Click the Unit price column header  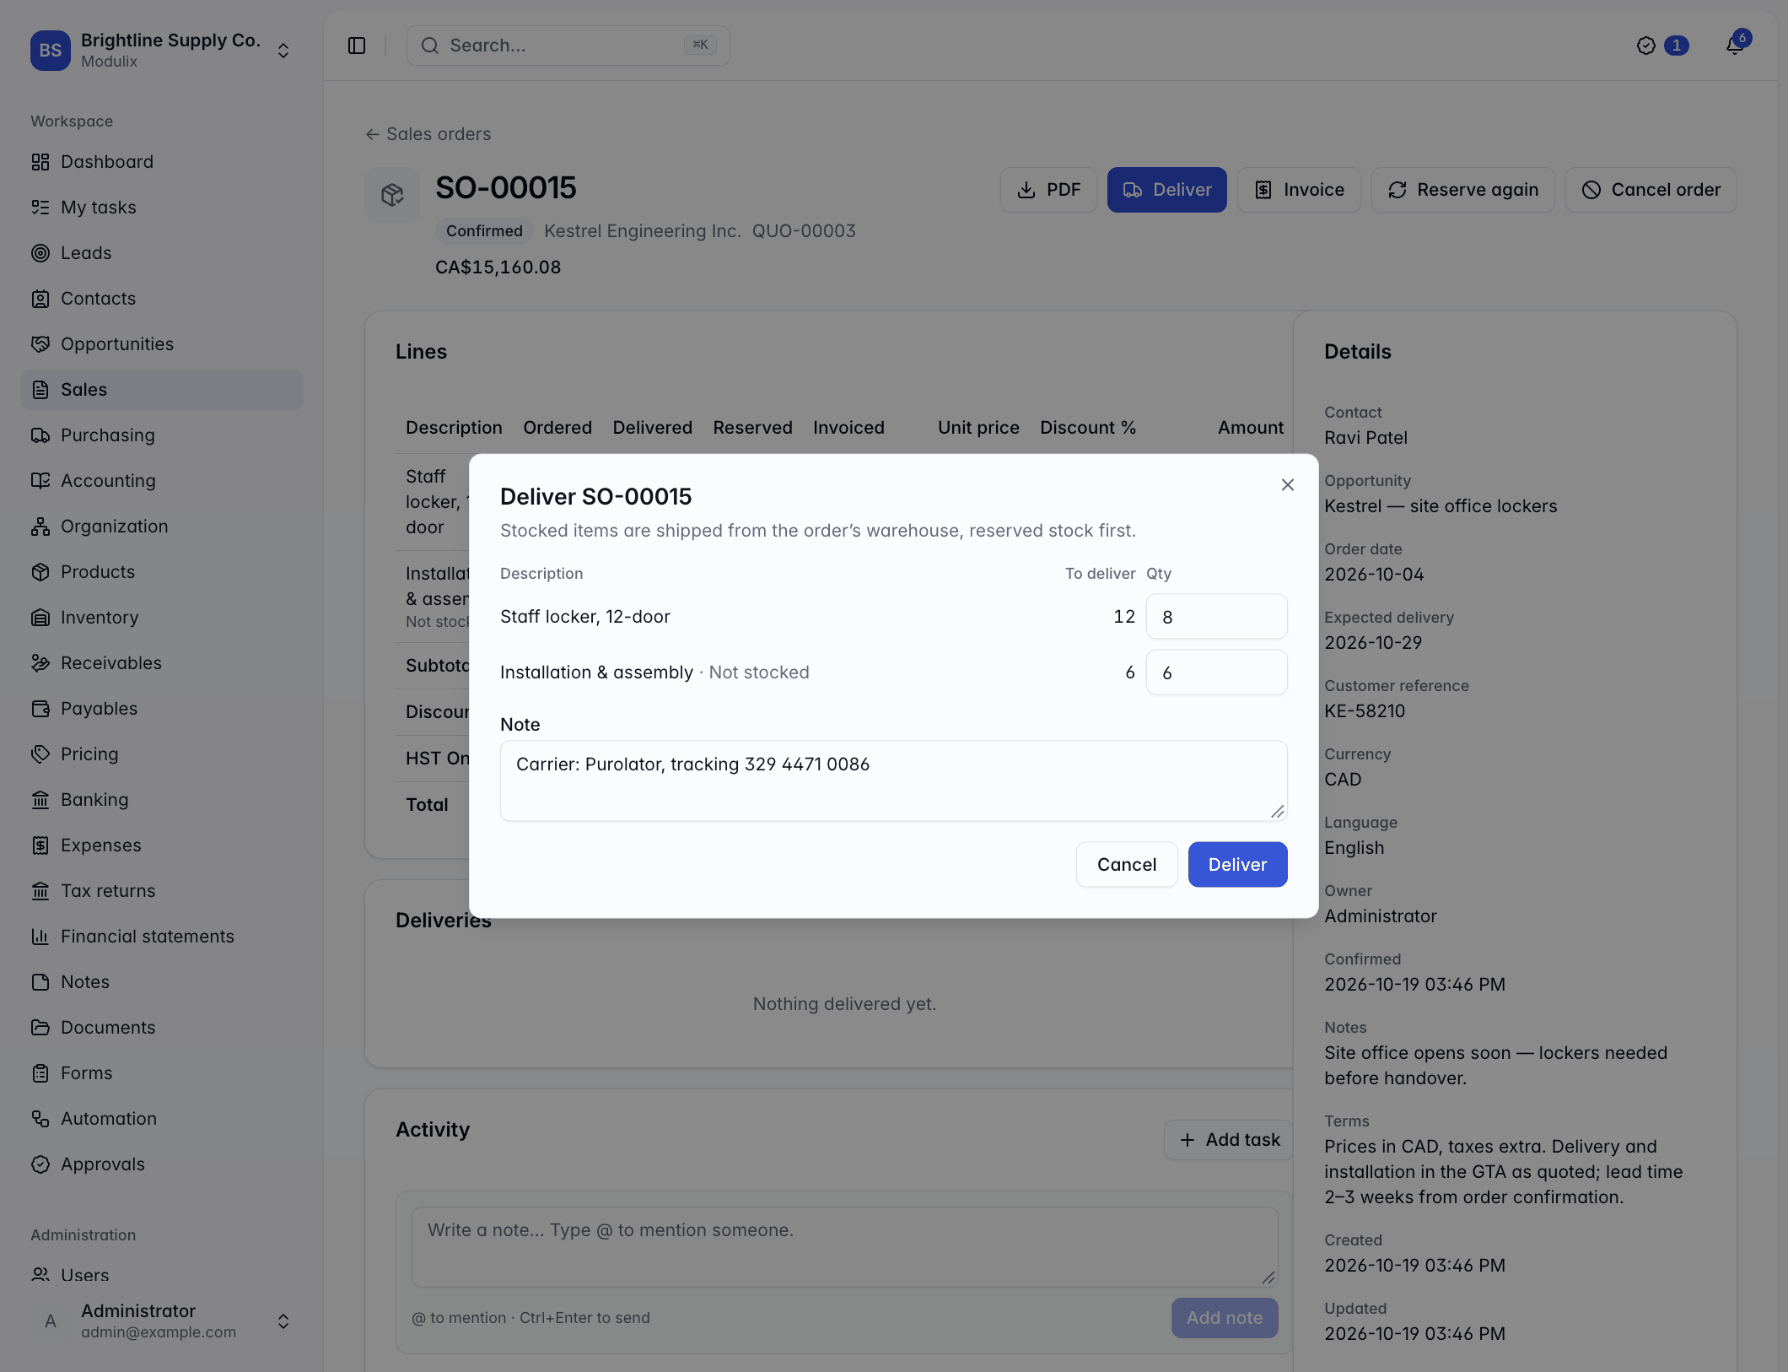pos(978,428)
